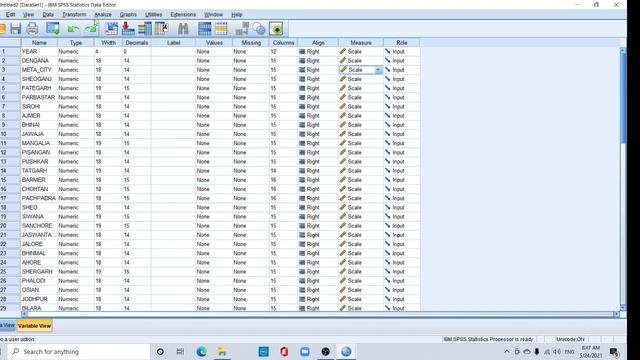Viewport: 640px width, 360px height.
Task: Open the Edit menu
Action: [10, 14]
